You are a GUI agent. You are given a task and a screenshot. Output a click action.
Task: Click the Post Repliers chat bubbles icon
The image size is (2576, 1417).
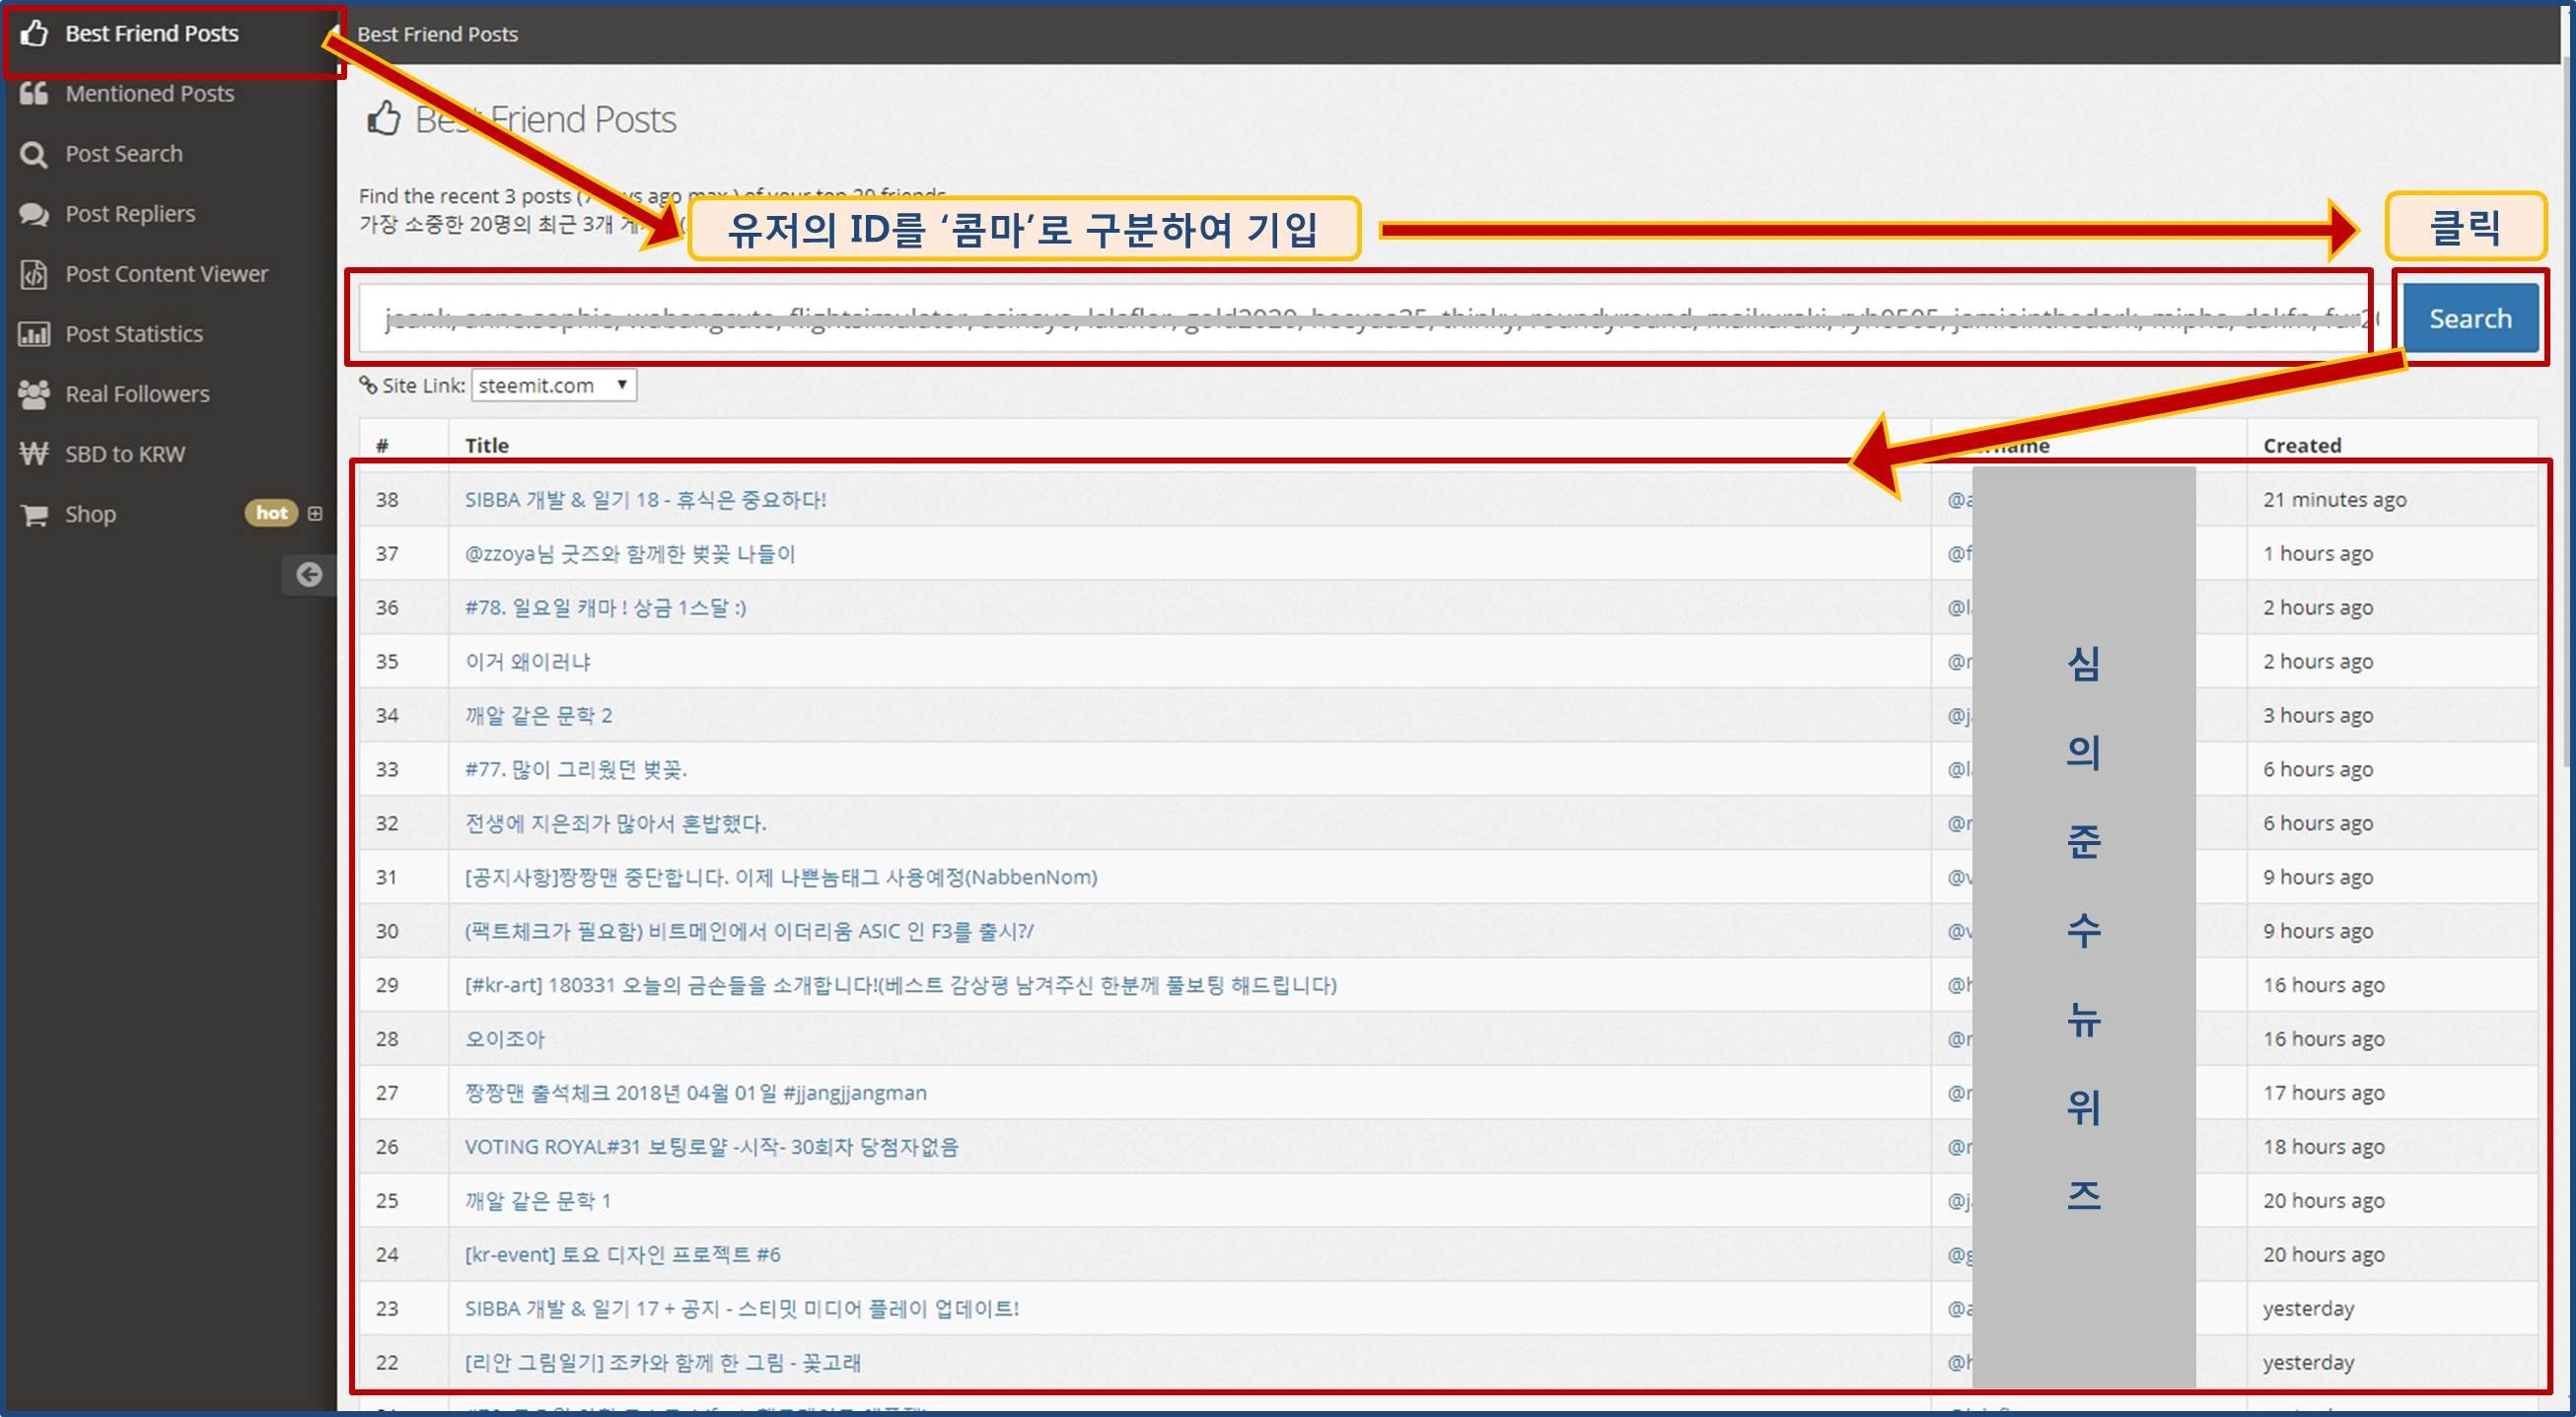(34, 214)
